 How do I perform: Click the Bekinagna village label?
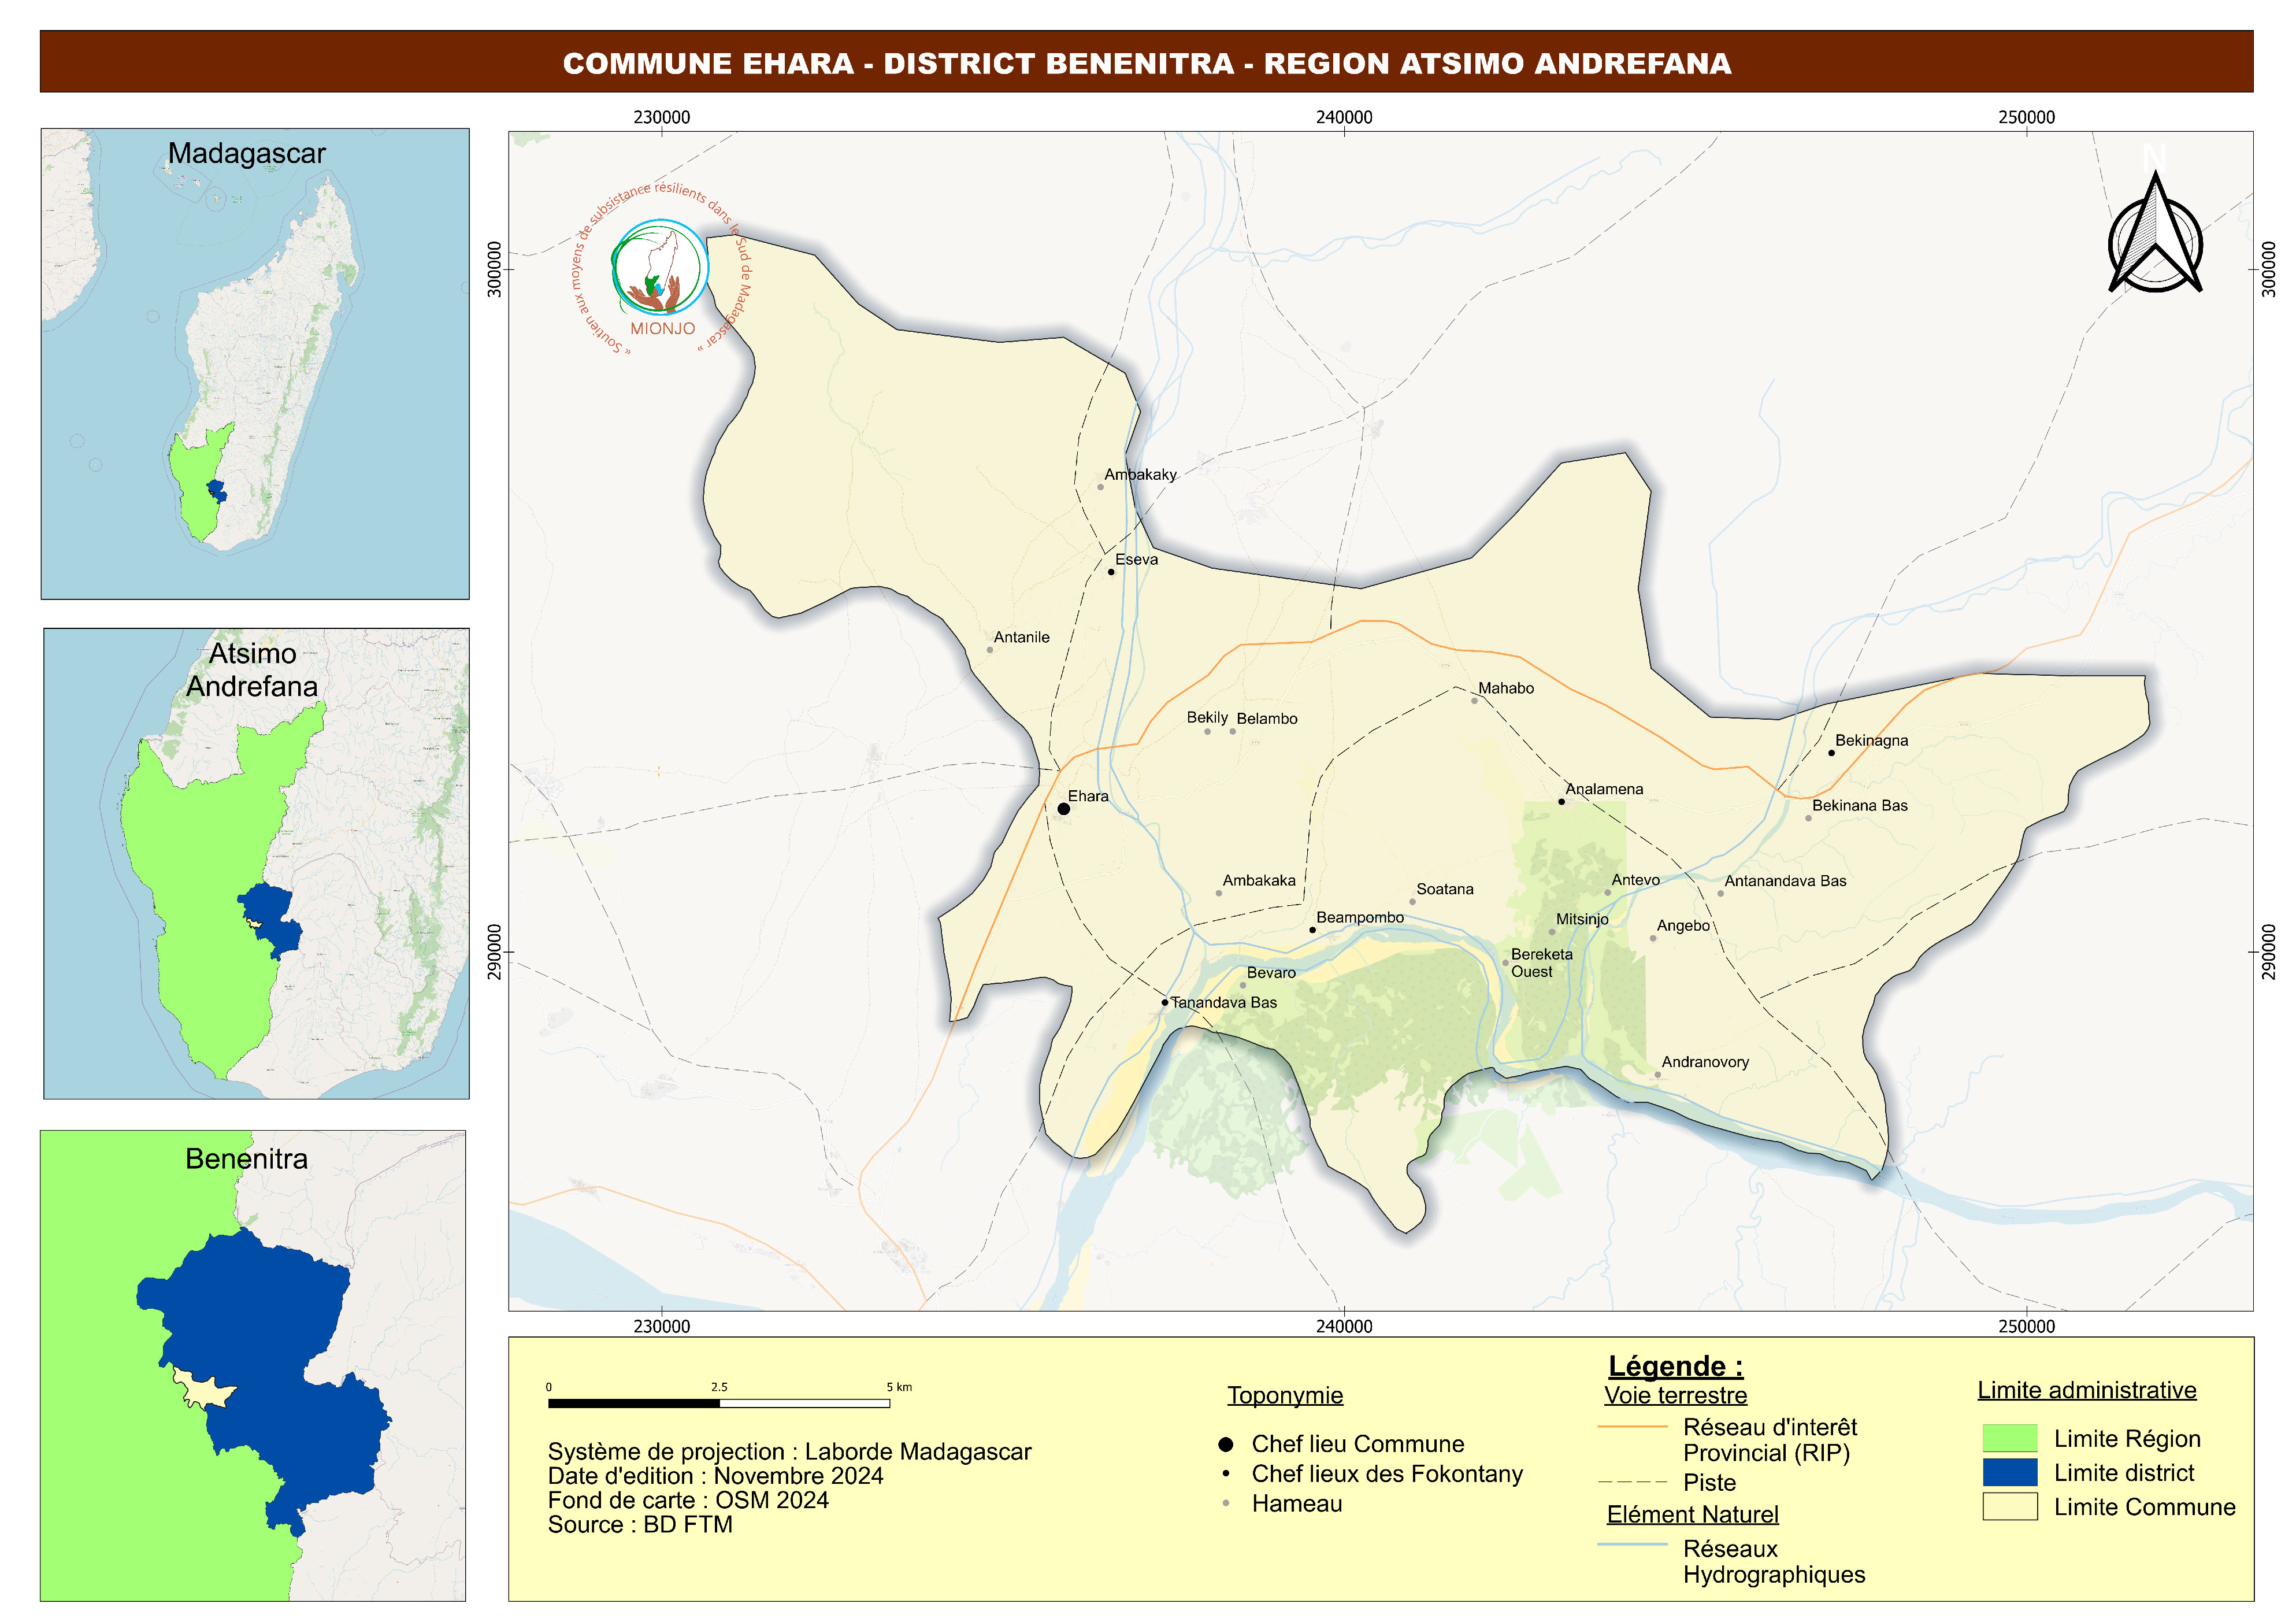click(1871, 741)
